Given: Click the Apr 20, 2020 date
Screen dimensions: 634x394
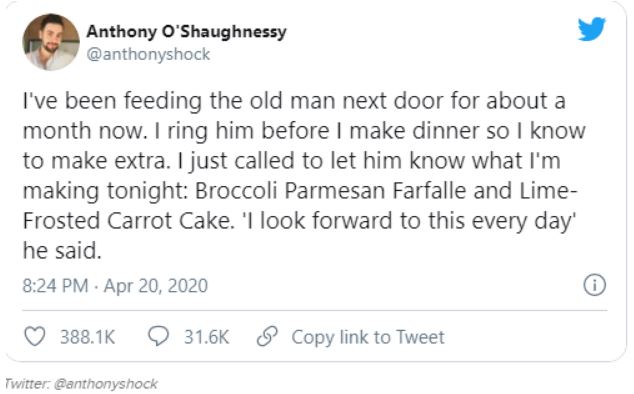Looking at the screenshot, I should 156,286.
